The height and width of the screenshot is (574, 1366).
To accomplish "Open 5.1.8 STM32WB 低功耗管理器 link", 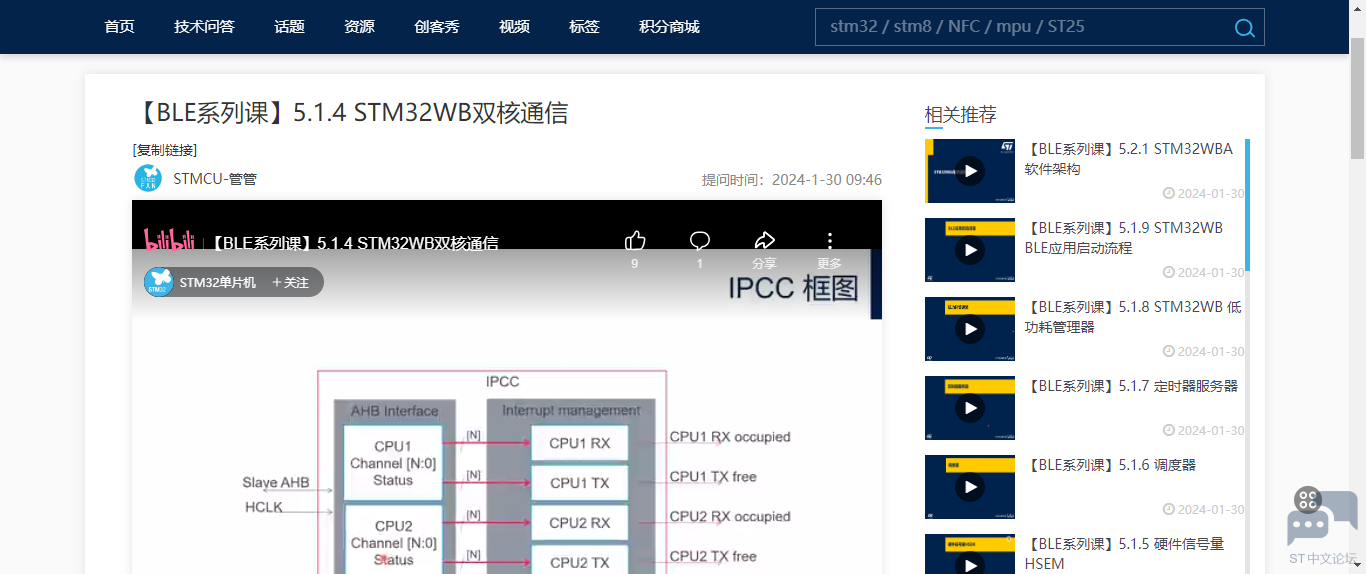I will 1133,317.
